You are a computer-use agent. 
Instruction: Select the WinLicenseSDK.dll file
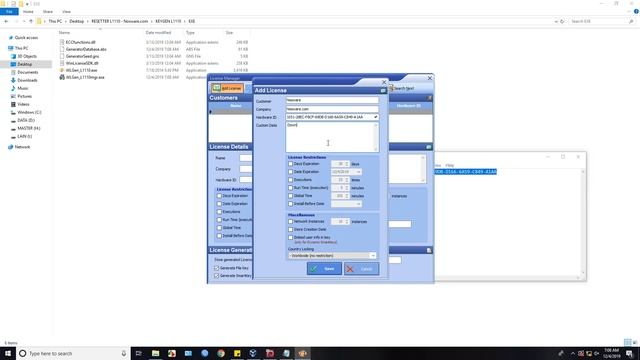pyautogui.click(x=82, y=63)
